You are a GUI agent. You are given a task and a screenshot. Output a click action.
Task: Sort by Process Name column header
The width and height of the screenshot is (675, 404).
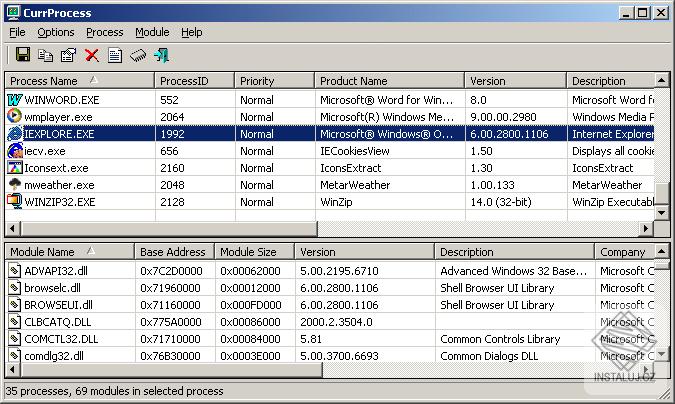[x=80, y=81]
